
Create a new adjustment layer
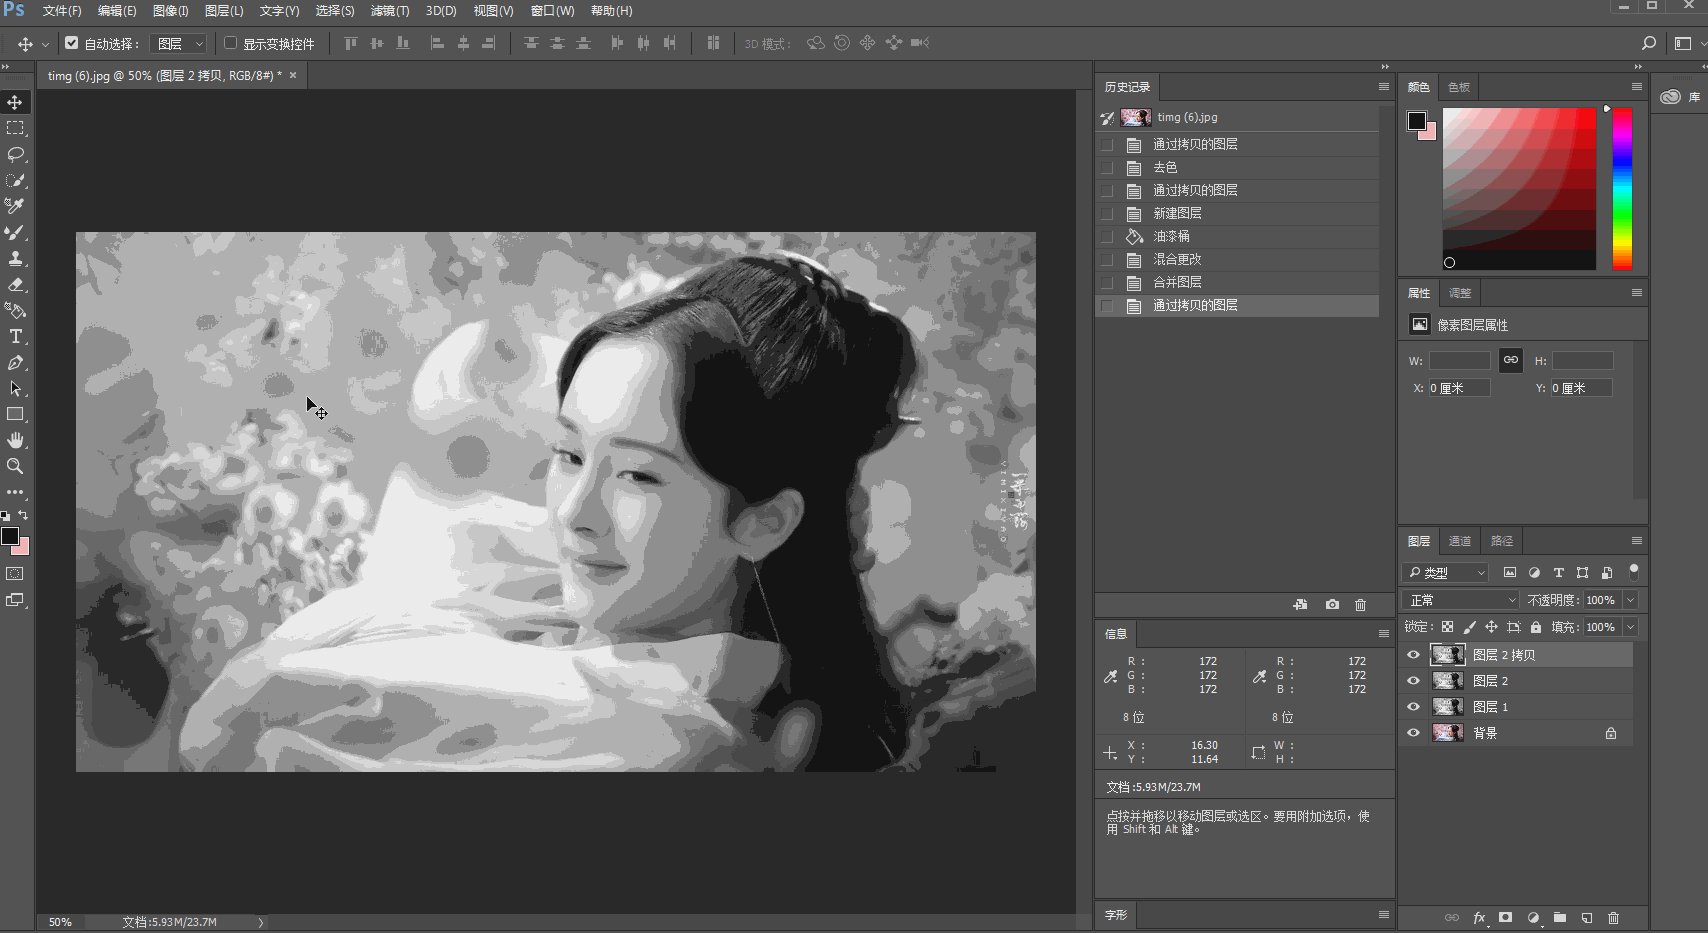(1533, 917)
